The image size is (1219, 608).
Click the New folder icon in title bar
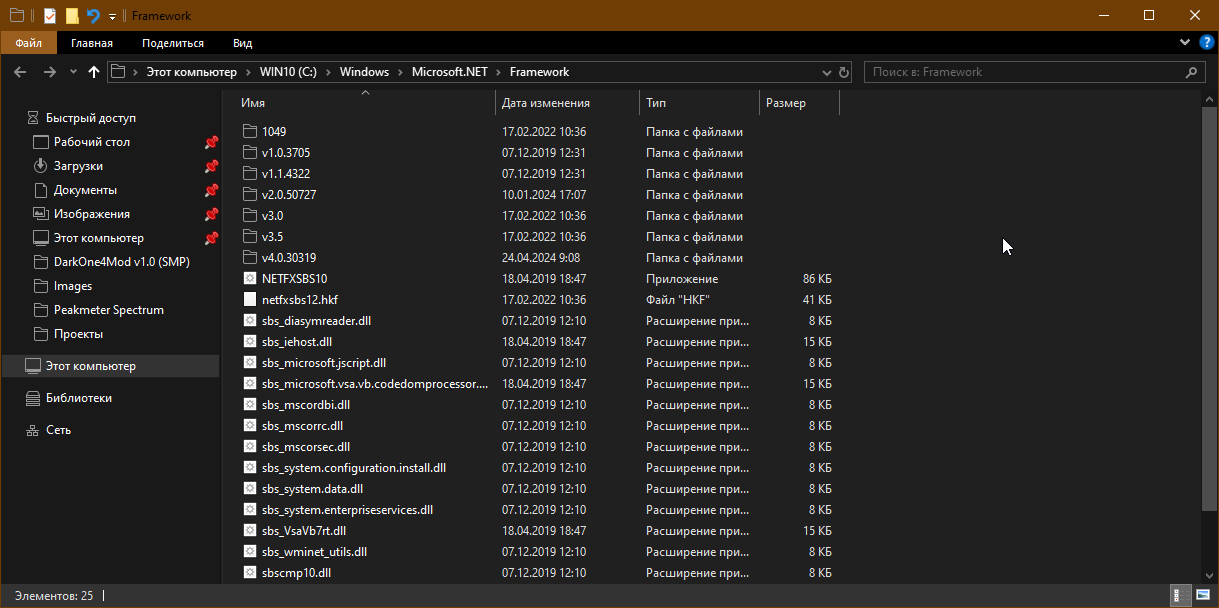pyautogui.click(x=72, y=16)
